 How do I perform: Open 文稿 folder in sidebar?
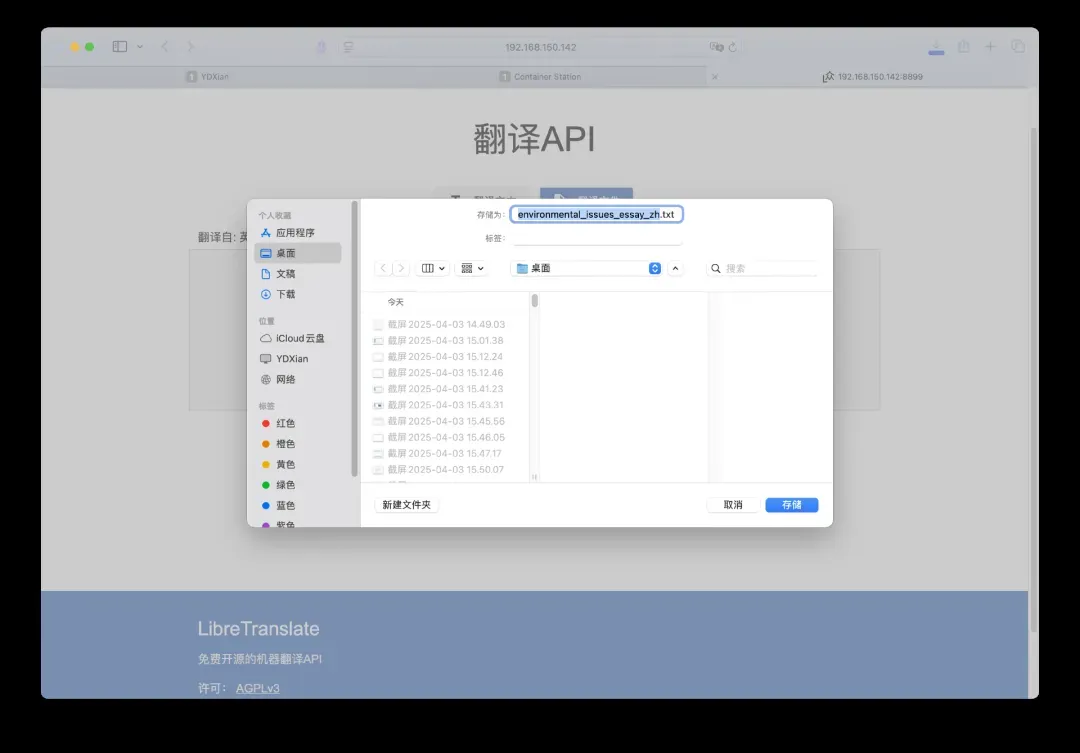[x=285, y=274]
